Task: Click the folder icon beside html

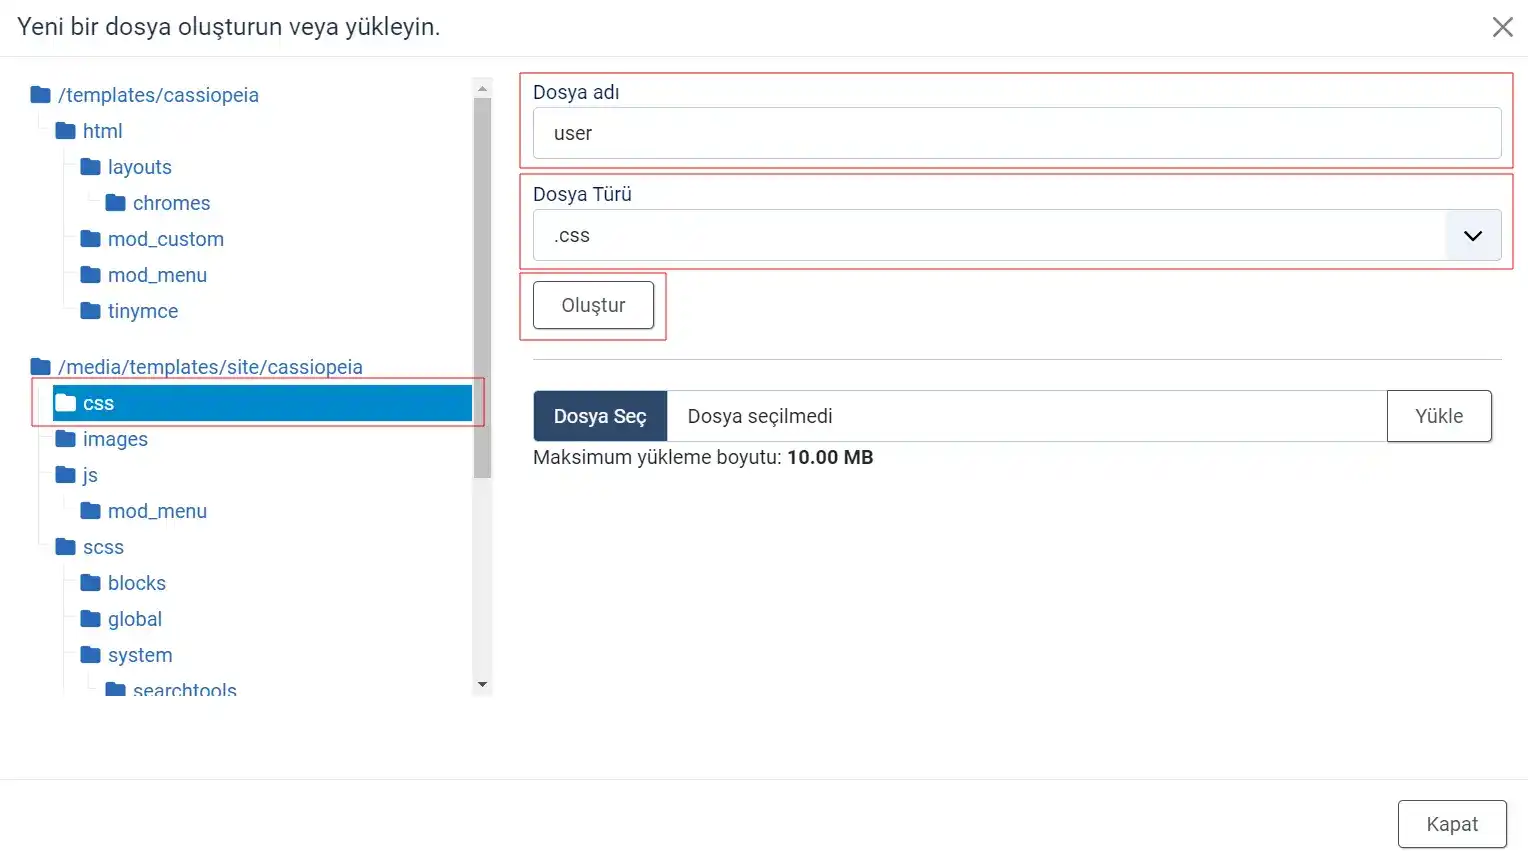Action: 64,130
